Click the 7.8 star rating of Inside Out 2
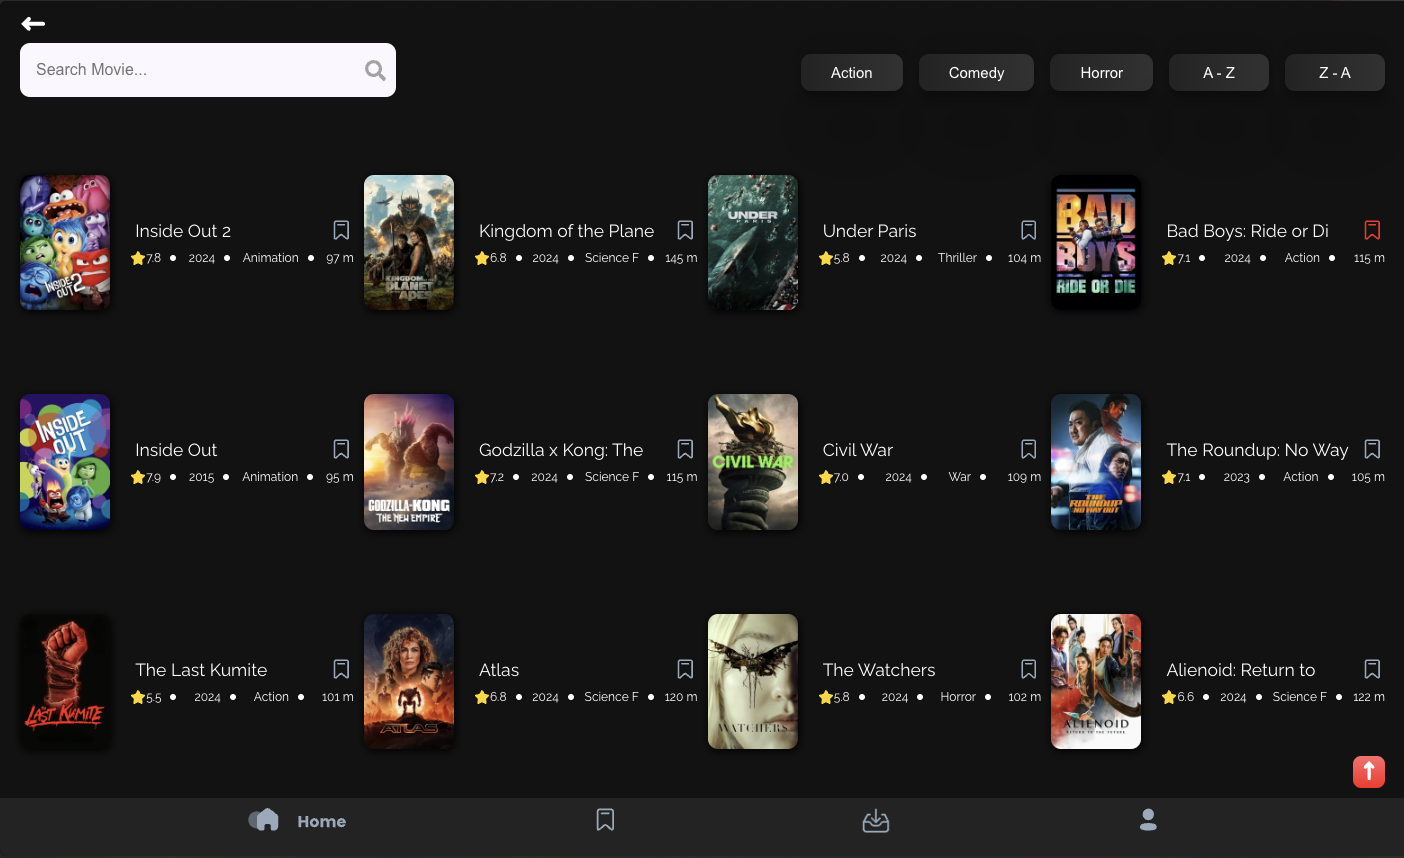This screenshot has width=1404, height=858. [146, 258]
